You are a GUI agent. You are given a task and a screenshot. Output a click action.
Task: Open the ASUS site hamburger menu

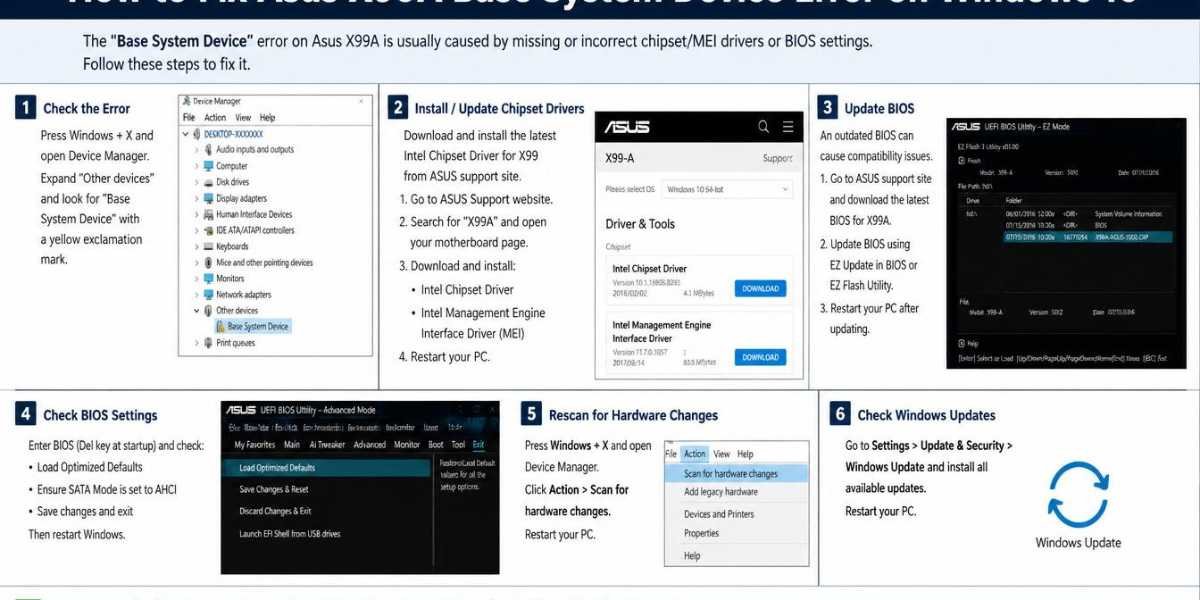788,127
